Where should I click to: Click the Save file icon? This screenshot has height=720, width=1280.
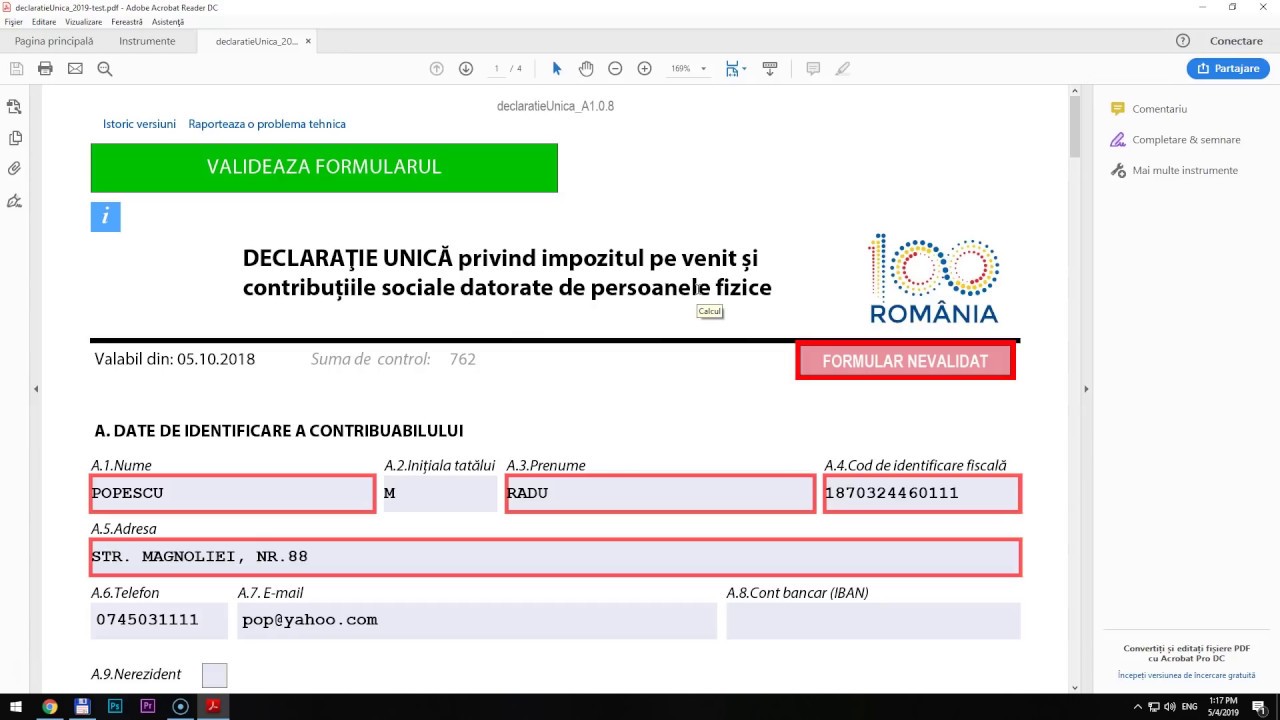pos(16,69)
